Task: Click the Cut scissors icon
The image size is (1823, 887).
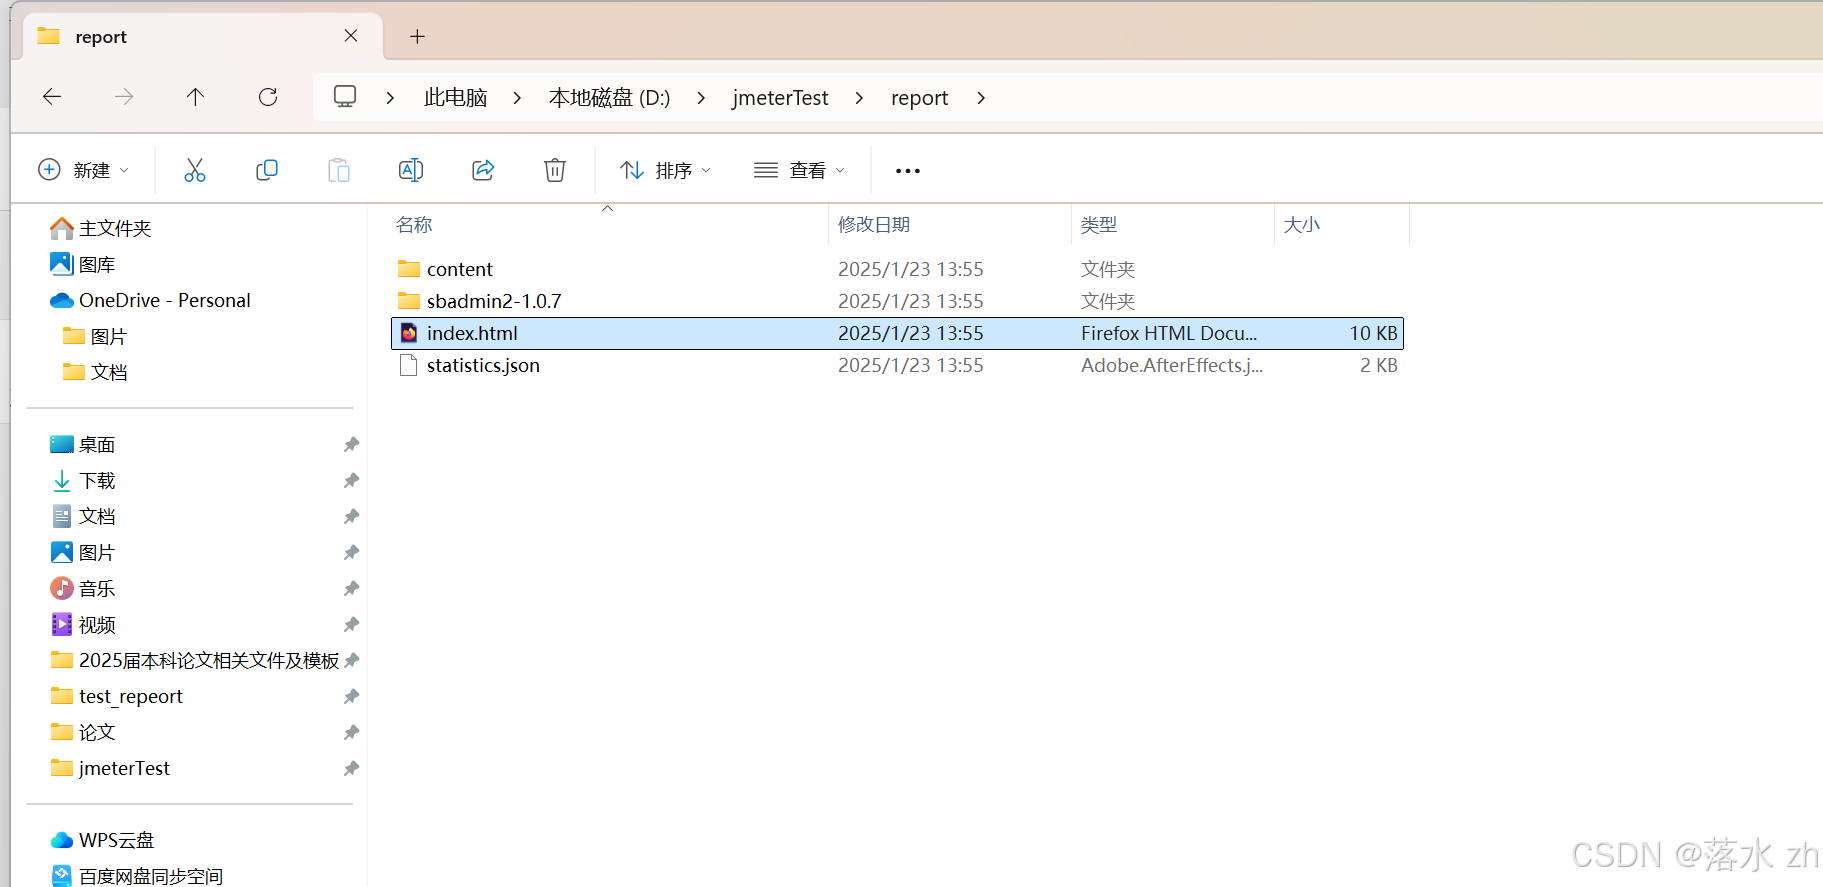Action: [195, 170]
